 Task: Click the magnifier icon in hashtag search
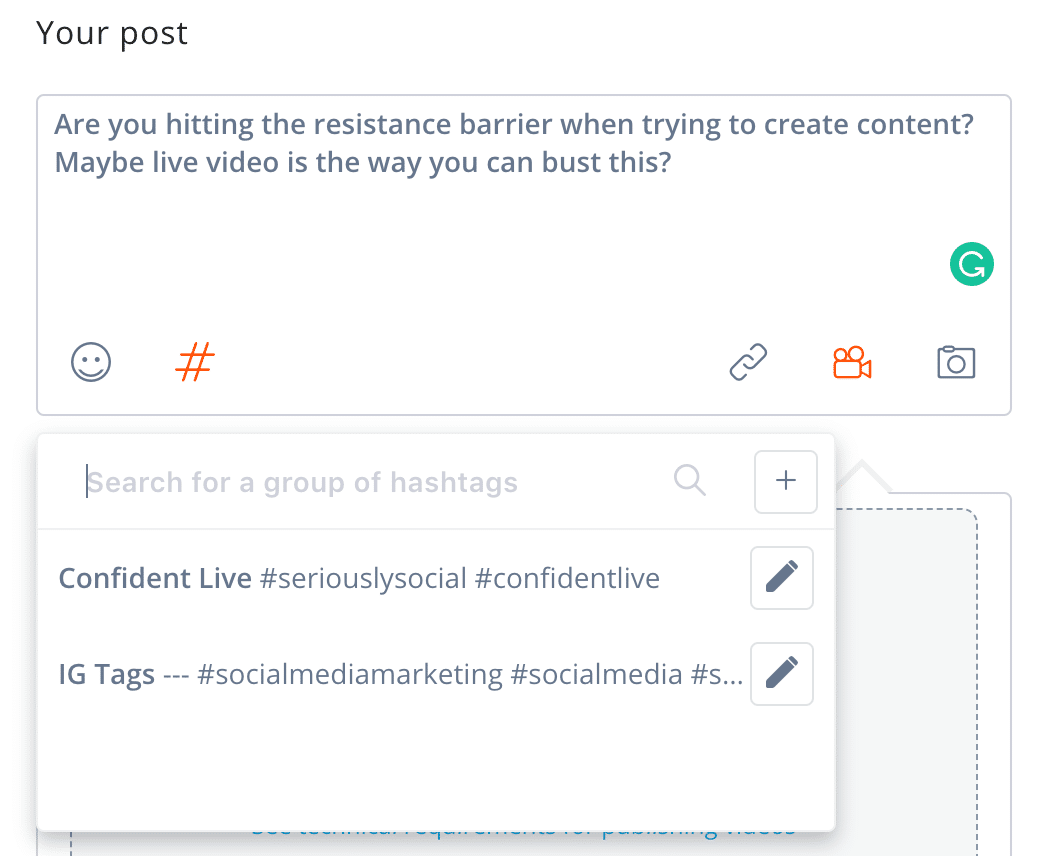[690, 481]
